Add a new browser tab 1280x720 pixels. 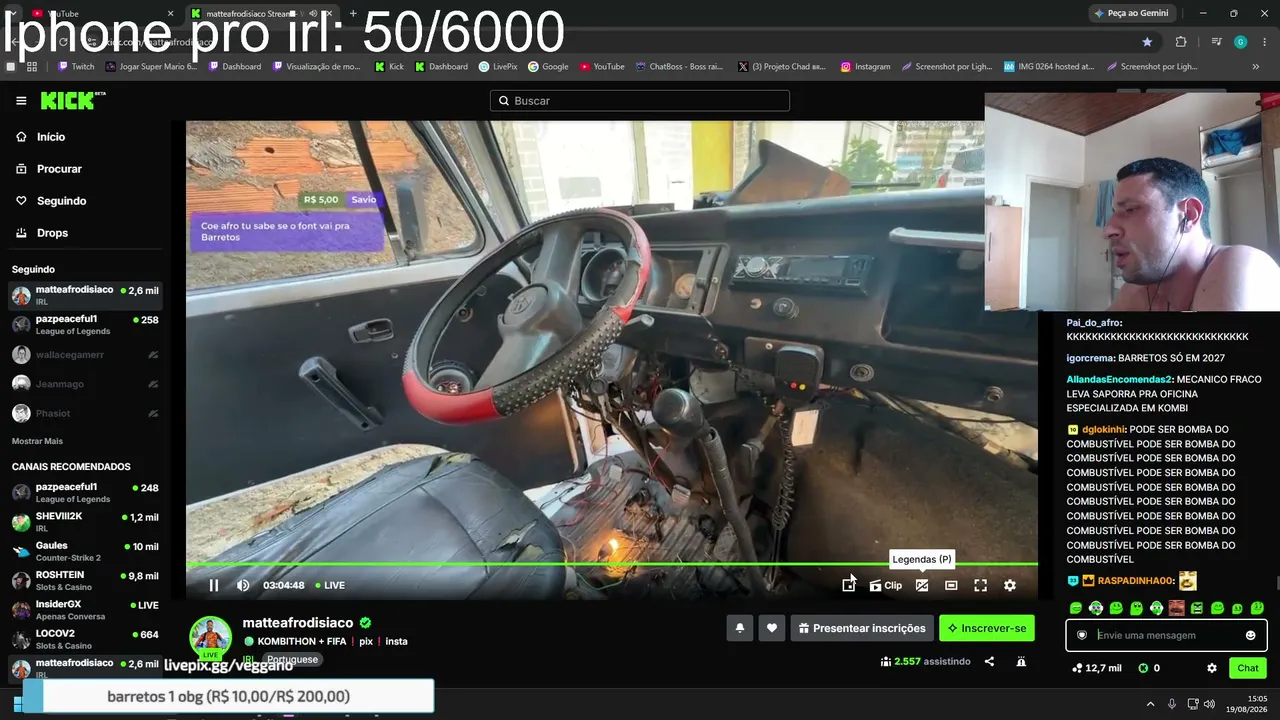pyautogui.click(x=353, y=13)
